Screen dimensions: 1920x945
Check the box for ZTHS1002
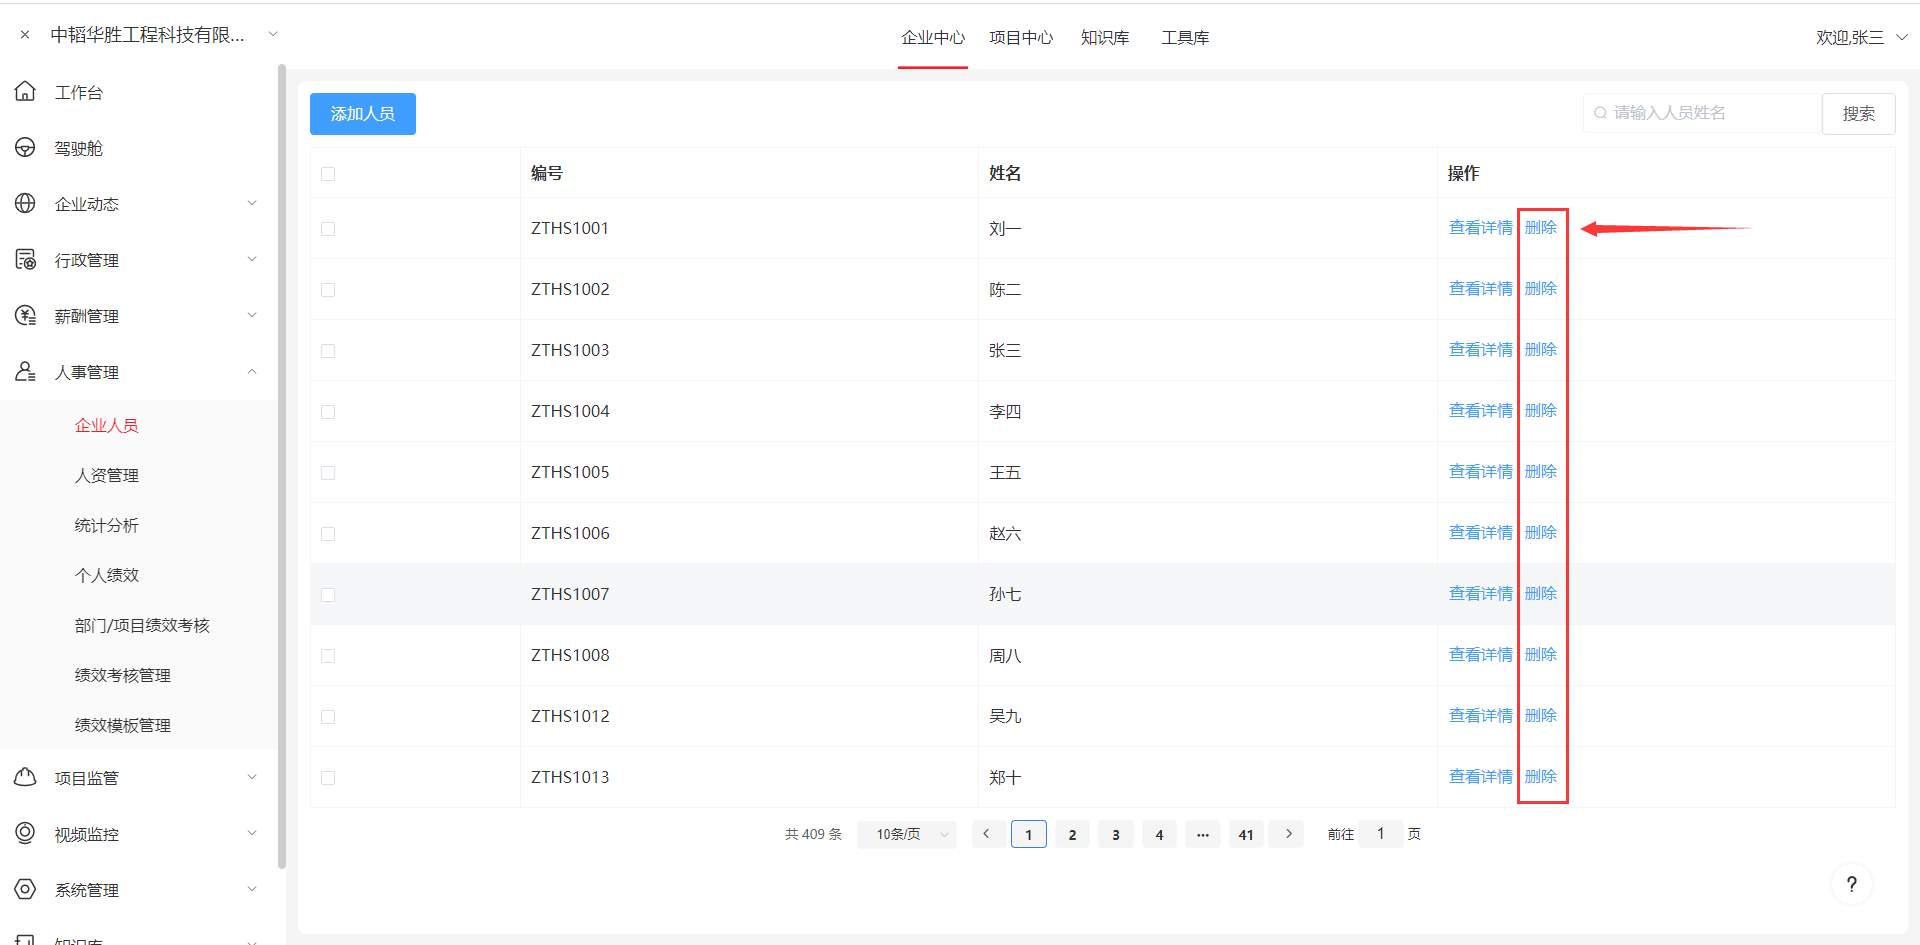coord(328,290)
